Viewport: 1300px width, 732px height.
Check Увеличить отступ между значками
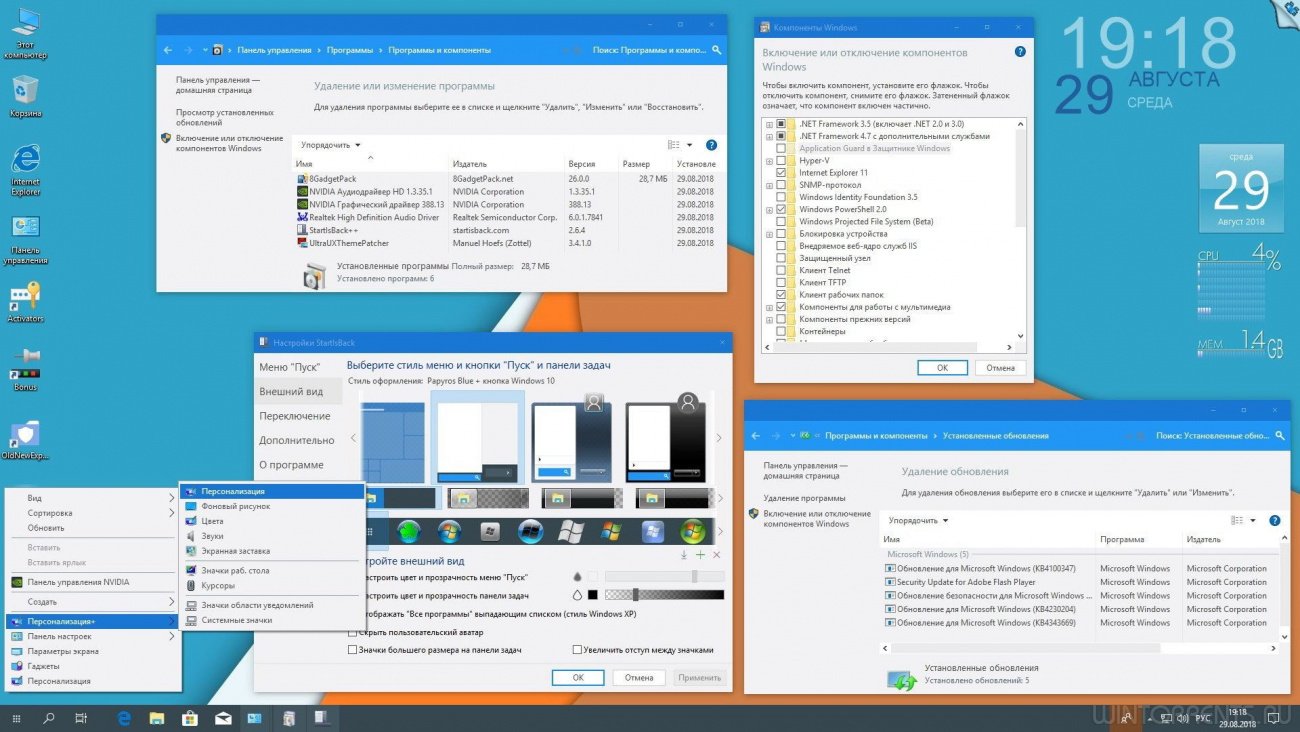(578, 650)
